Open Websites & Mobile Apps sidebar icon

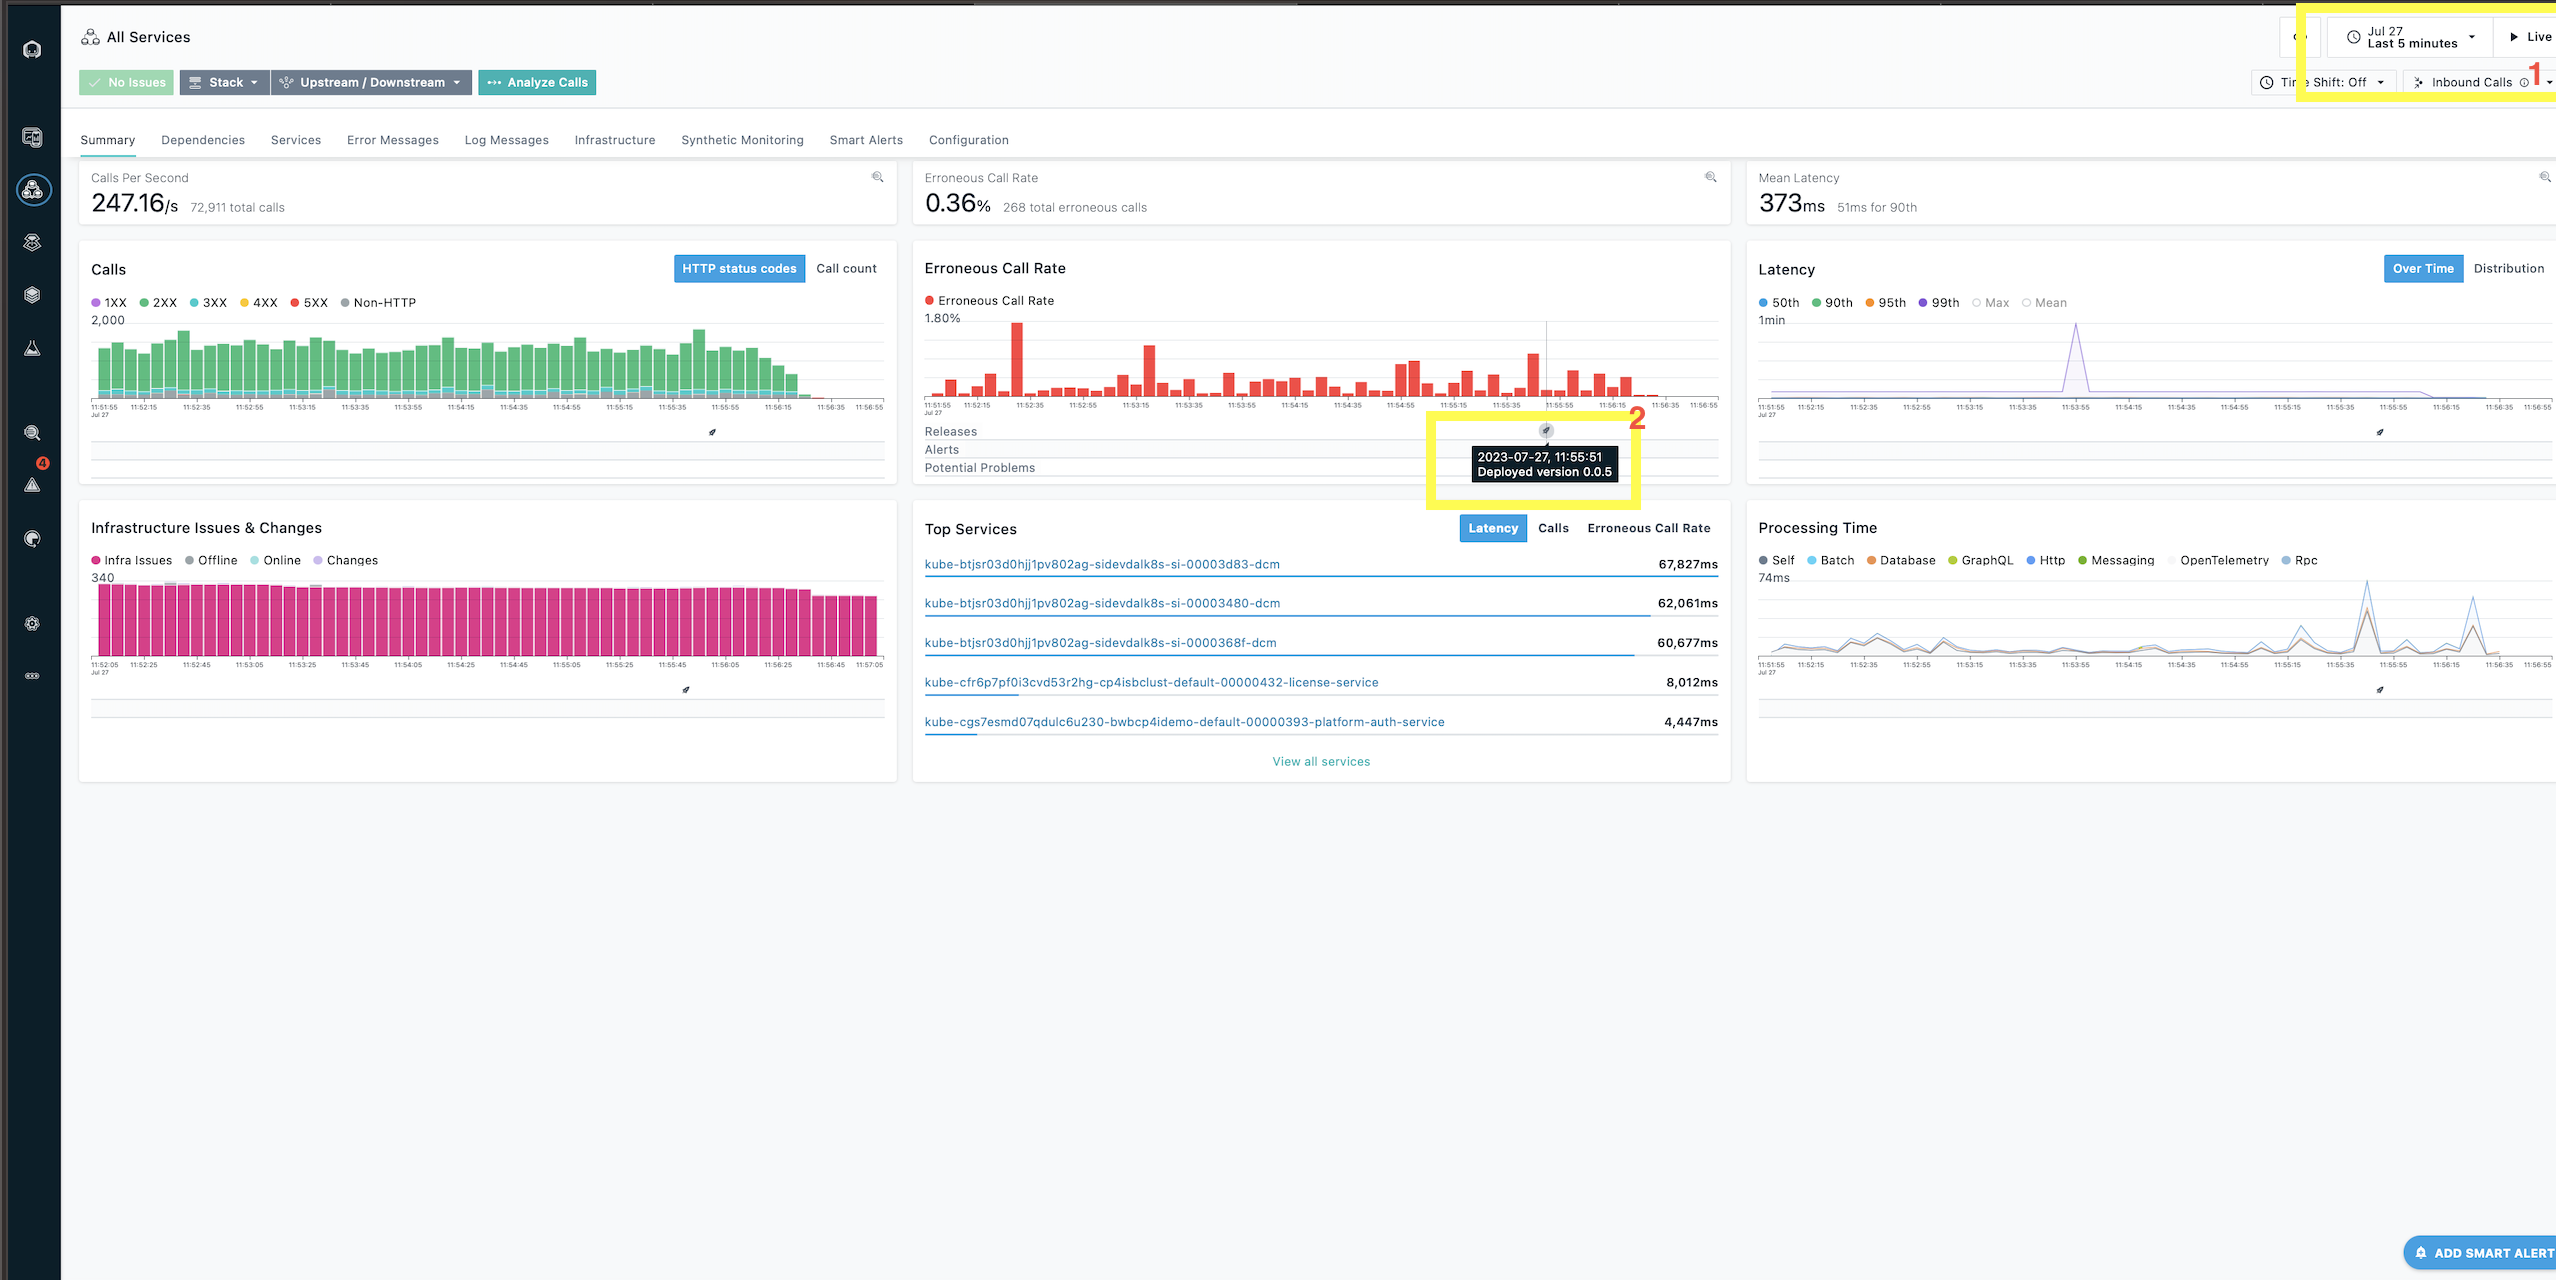click(x=32, y=137)
